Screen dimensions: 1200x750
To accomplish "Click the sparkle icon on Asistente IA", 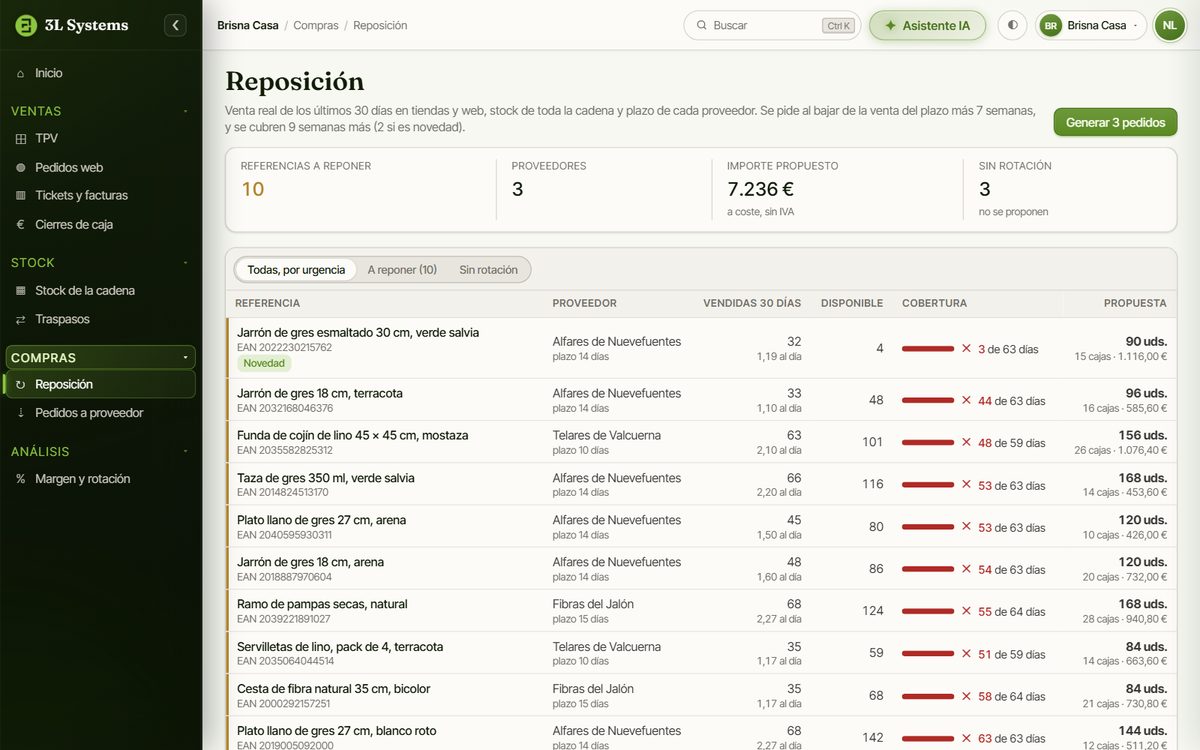I will (x=890, y=25).
